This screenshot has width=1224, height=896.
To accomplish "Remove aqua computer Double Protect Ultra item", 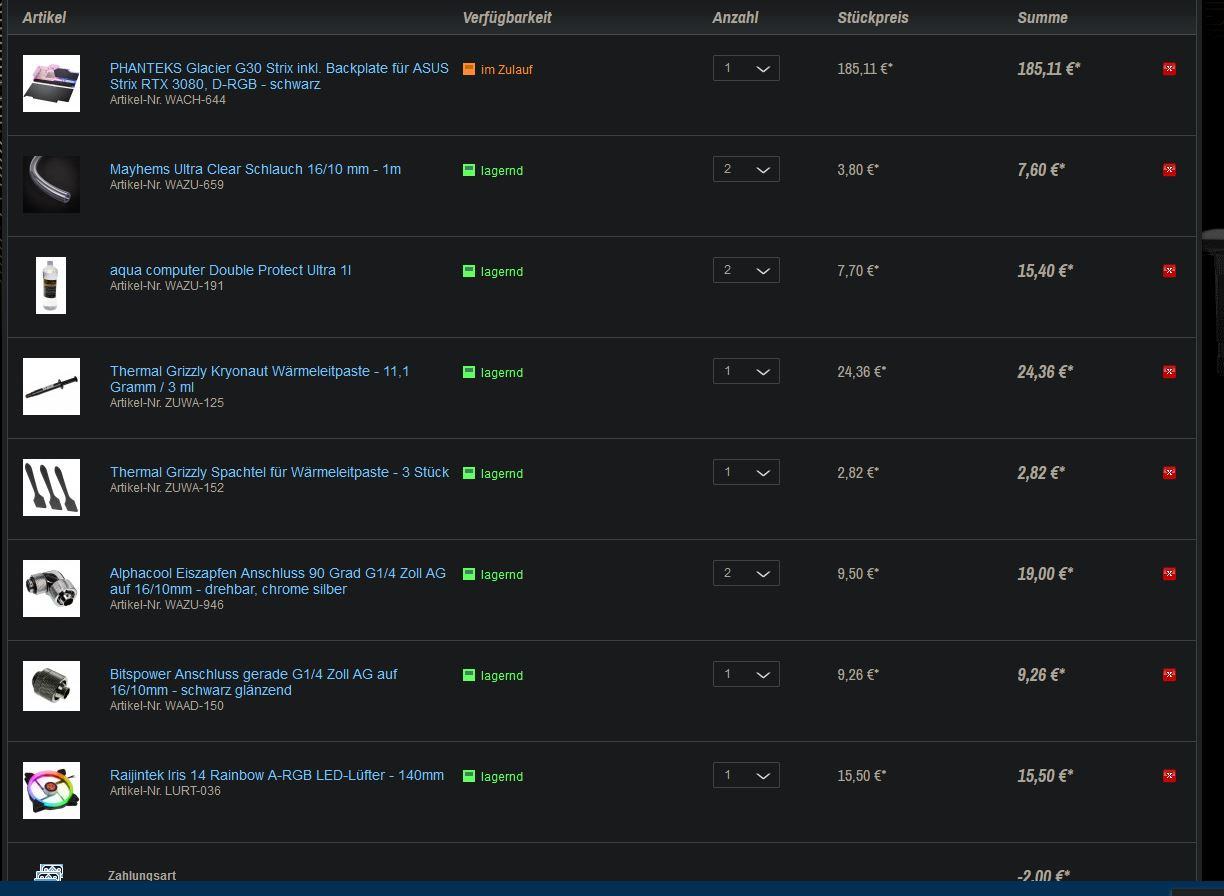I will coord(1169,271).
